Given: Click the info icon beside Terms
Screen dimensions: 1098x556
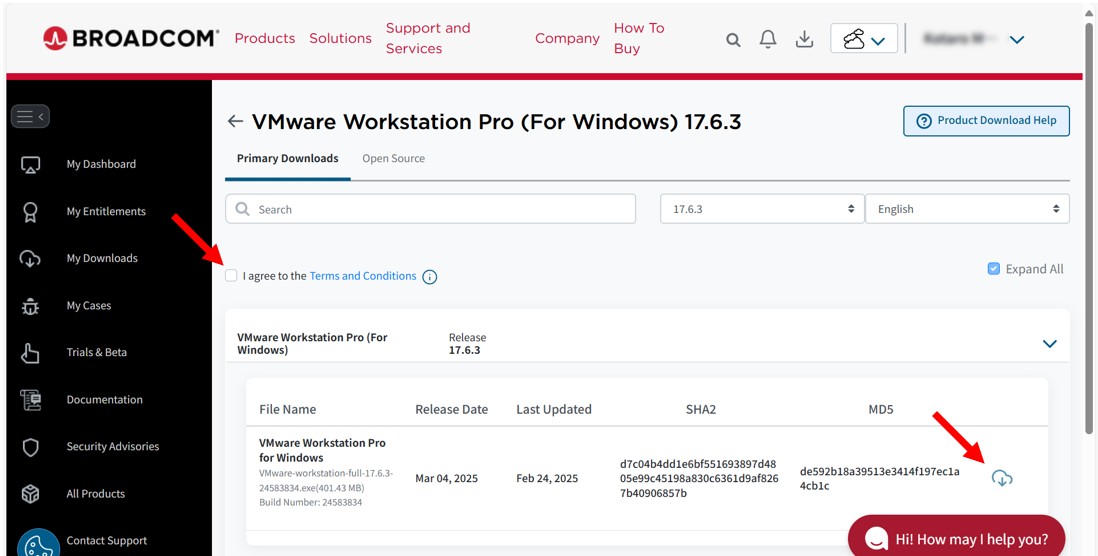Looking at the screenshot, I should coord(430,277).
